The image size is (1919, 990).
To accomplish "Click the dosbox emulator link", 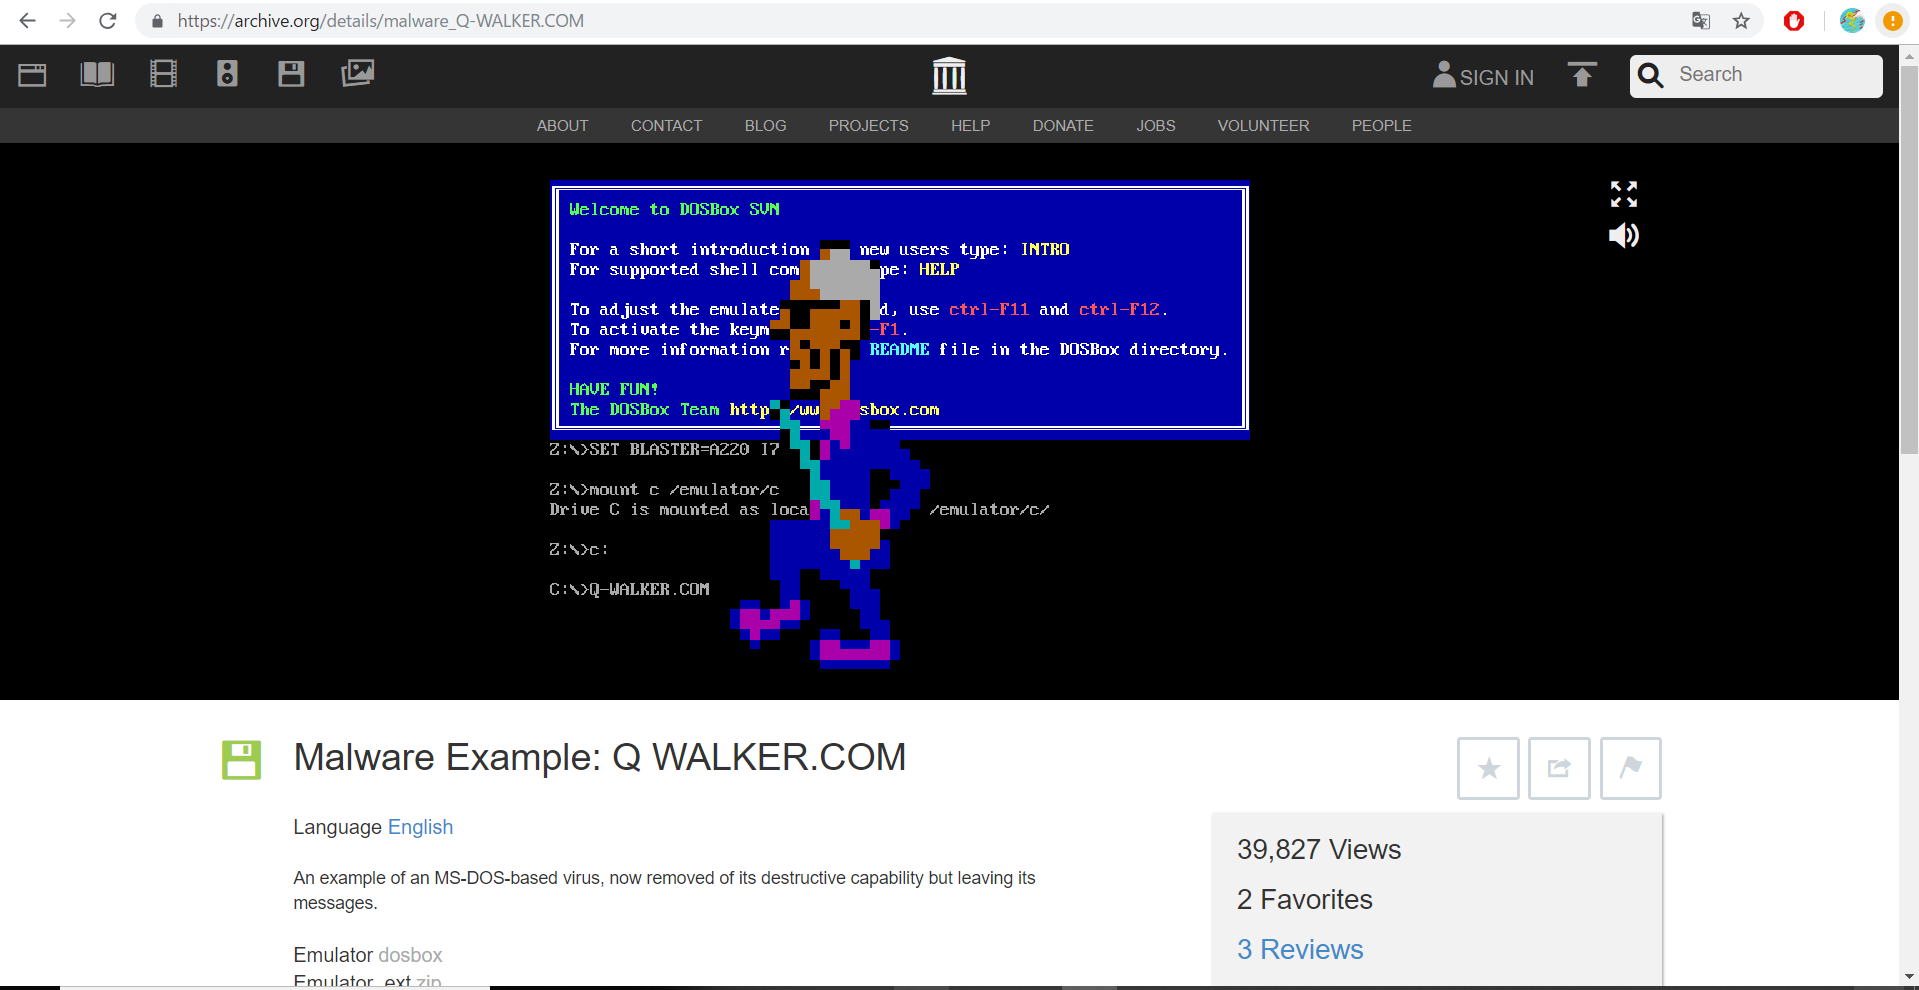I will pyautogui.click(x=410, y=955).
